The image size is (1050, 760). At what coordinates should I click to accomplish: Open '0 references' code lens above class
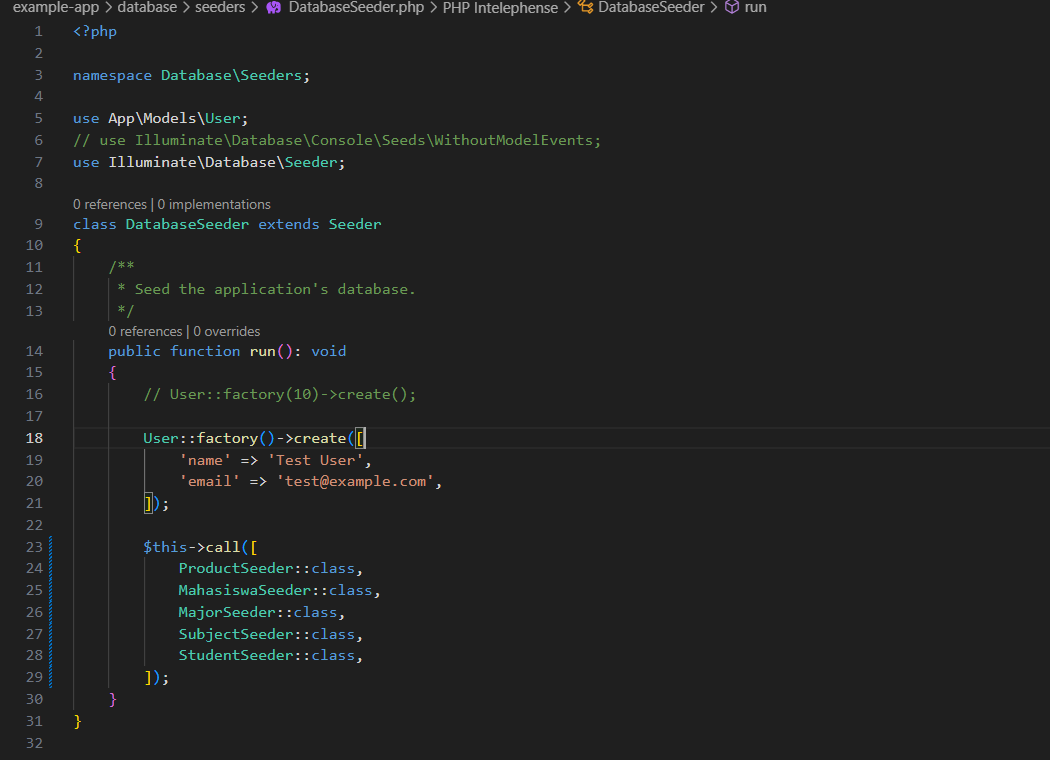click(x=110, y=204)
